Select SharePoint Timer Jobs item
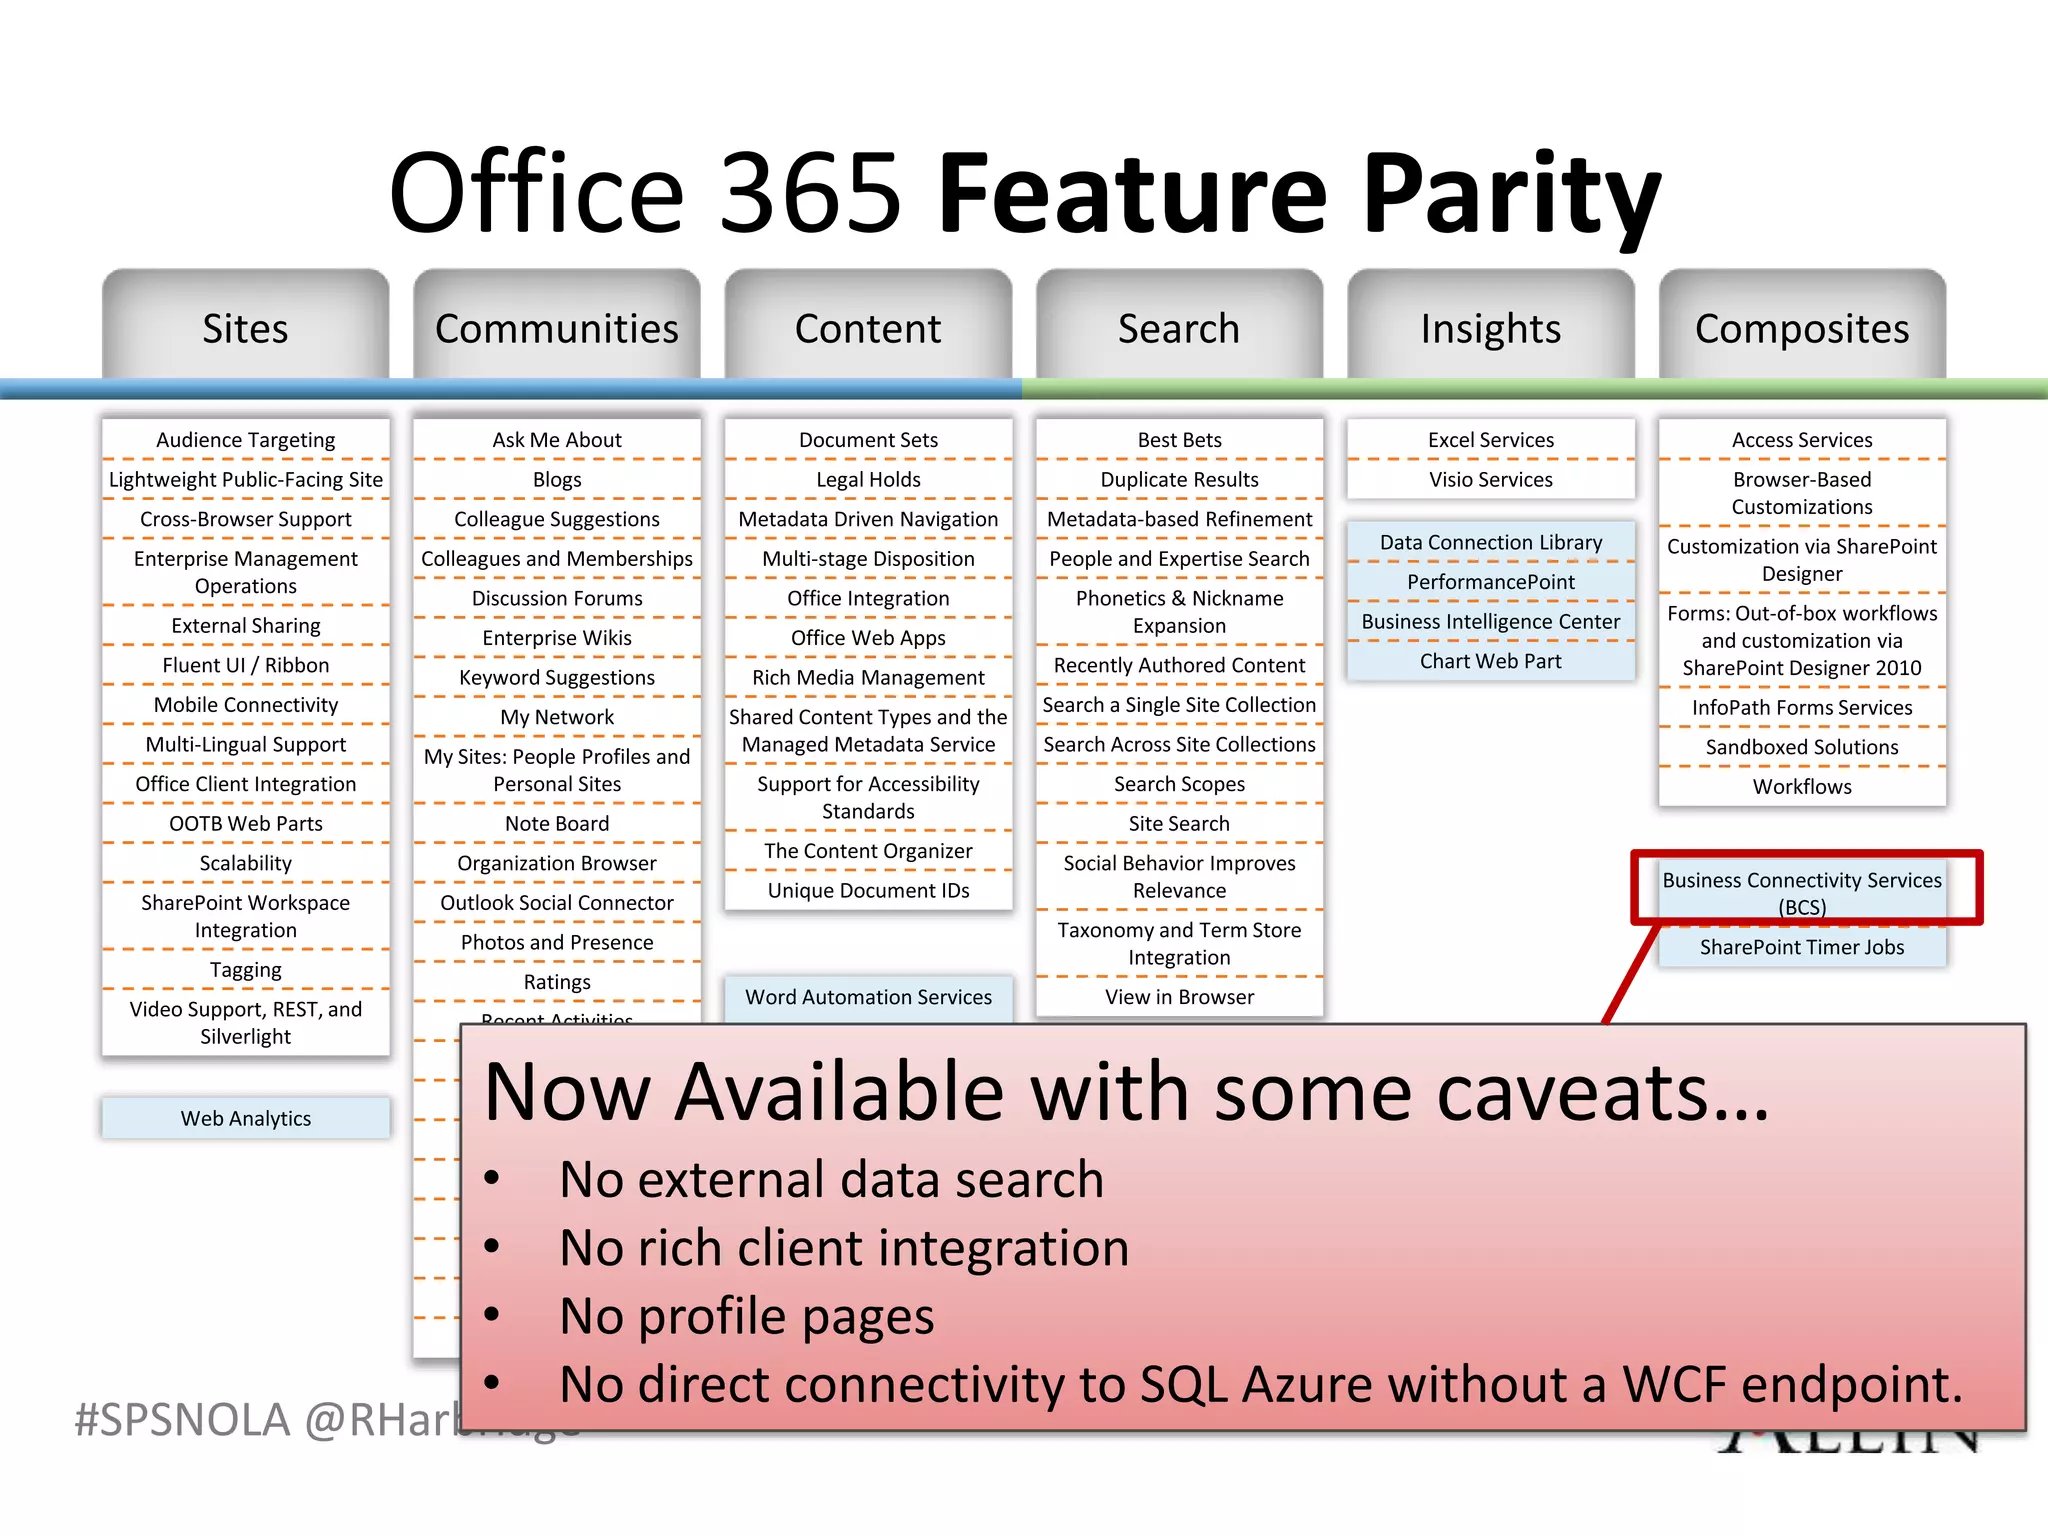The height and width of the screenshot is (1536, 2048). coord(1802,947)
